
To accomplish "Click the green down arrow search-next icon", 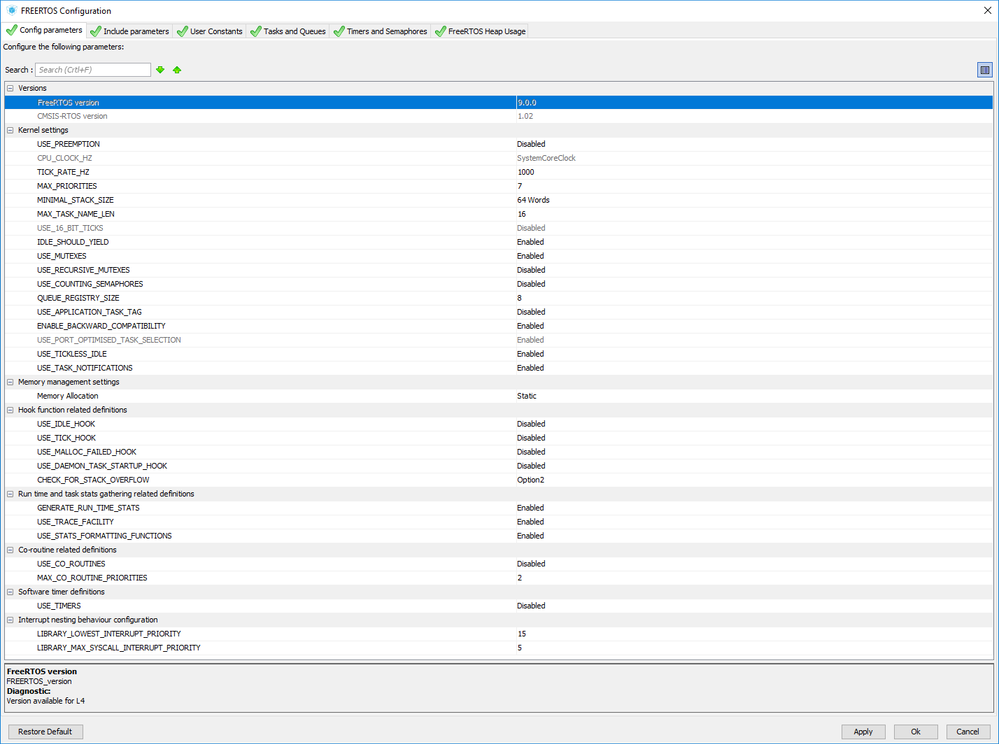I will 161,69.
